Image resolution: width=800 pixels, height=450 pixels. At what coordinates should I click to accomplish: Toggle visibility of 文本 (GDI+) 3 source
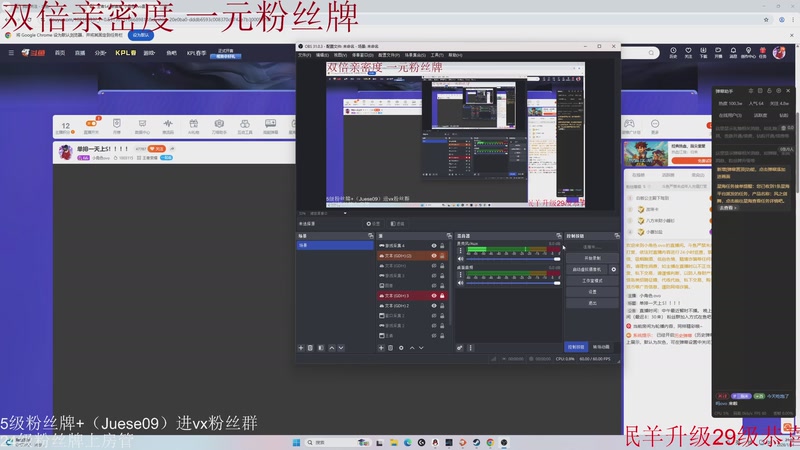tap(434, 295)
